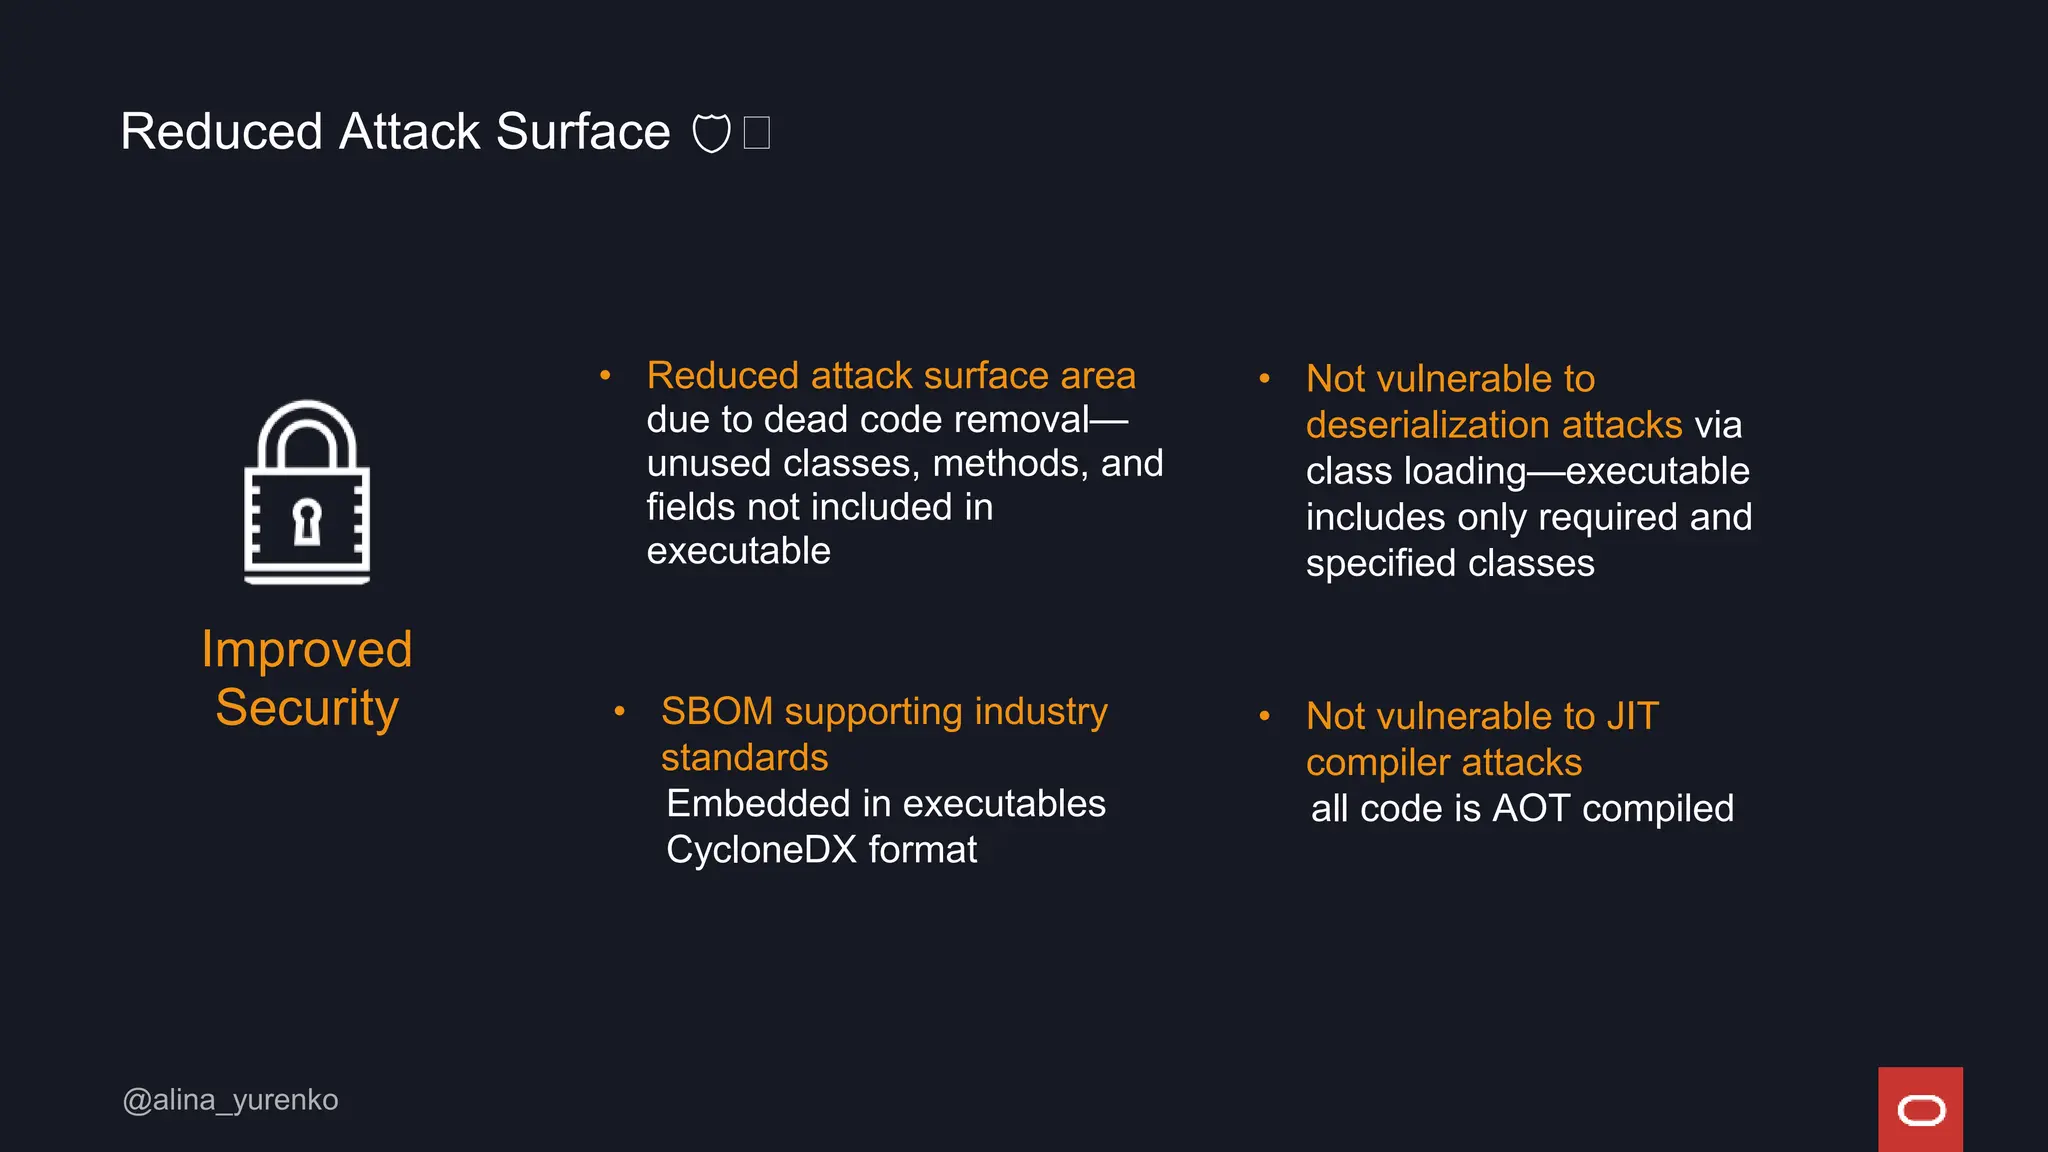The image size is (2048, 1152).
Task: Click the red Oracle logo
Action: point(1920,1109)
